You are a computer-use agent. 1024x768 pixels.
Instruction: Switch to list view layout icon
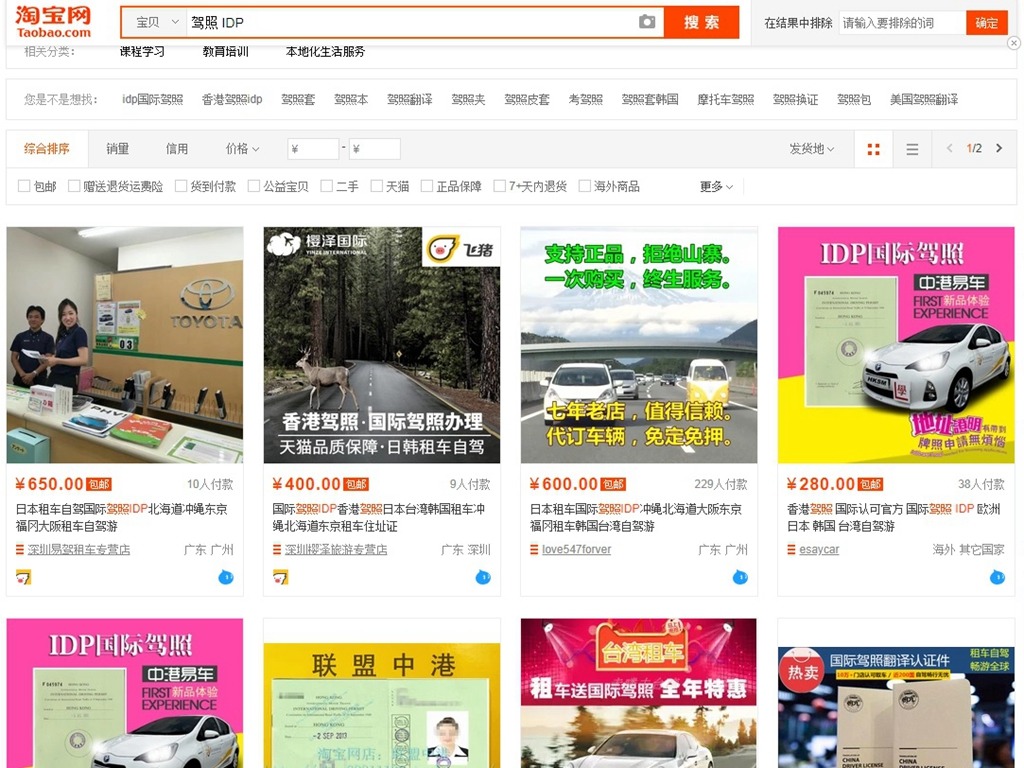pyautogui.click(x=912, y=150)
